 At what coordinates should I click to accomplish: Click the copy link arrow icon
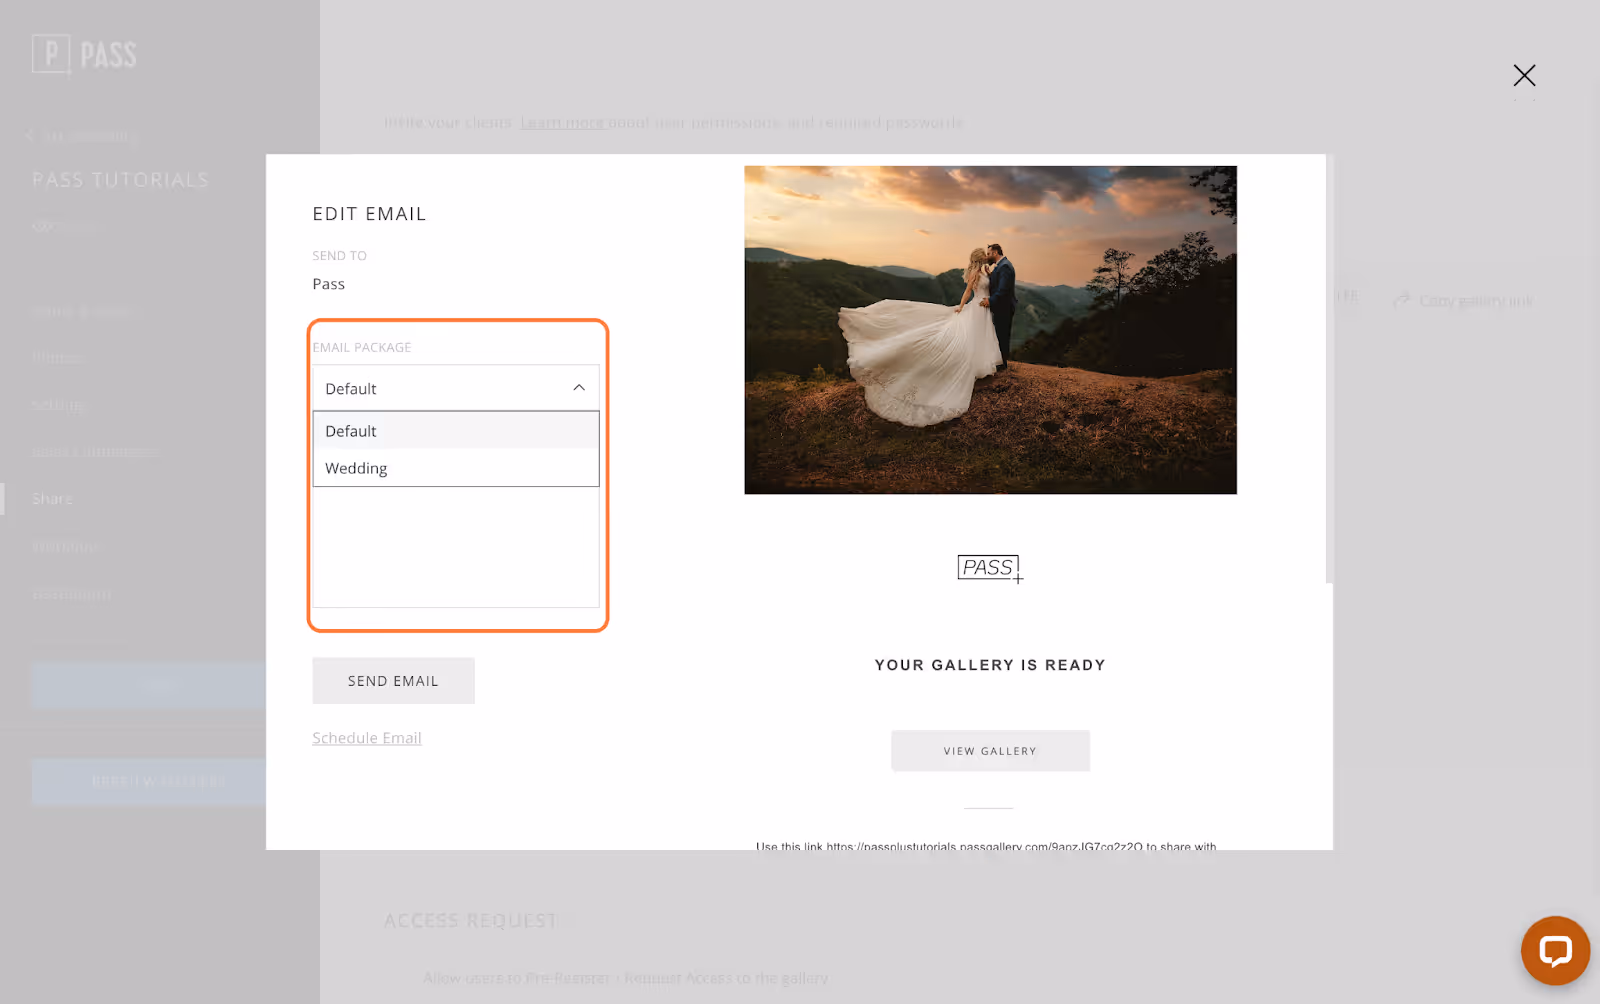1402,300
